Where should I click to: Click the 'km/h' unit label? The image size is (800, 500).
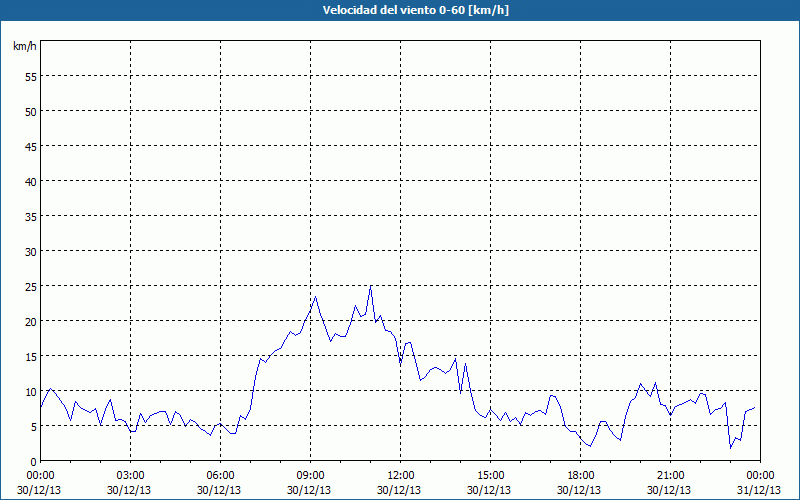[24, 46]
